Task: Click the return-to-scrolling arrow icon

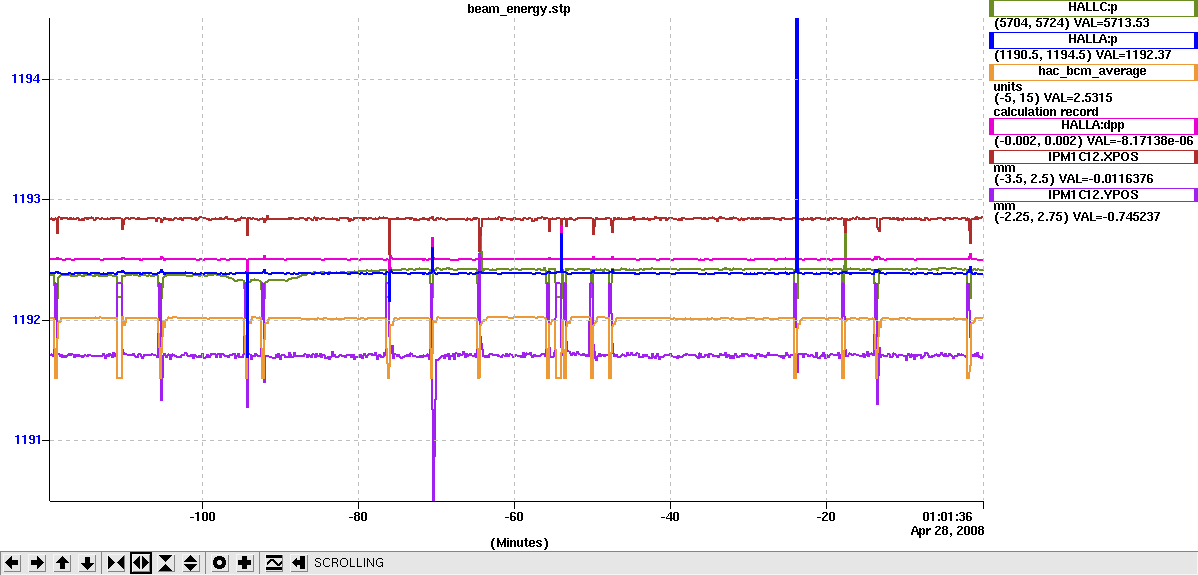Action: click(x=299, y=564)
